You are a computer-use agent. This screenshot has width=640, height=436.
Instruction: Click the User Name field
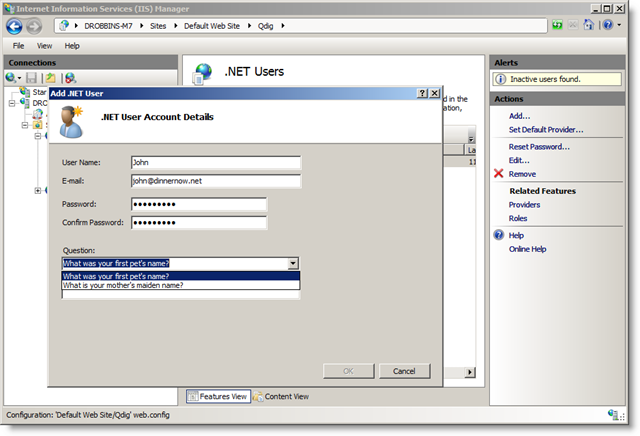(x=216, y=162)
